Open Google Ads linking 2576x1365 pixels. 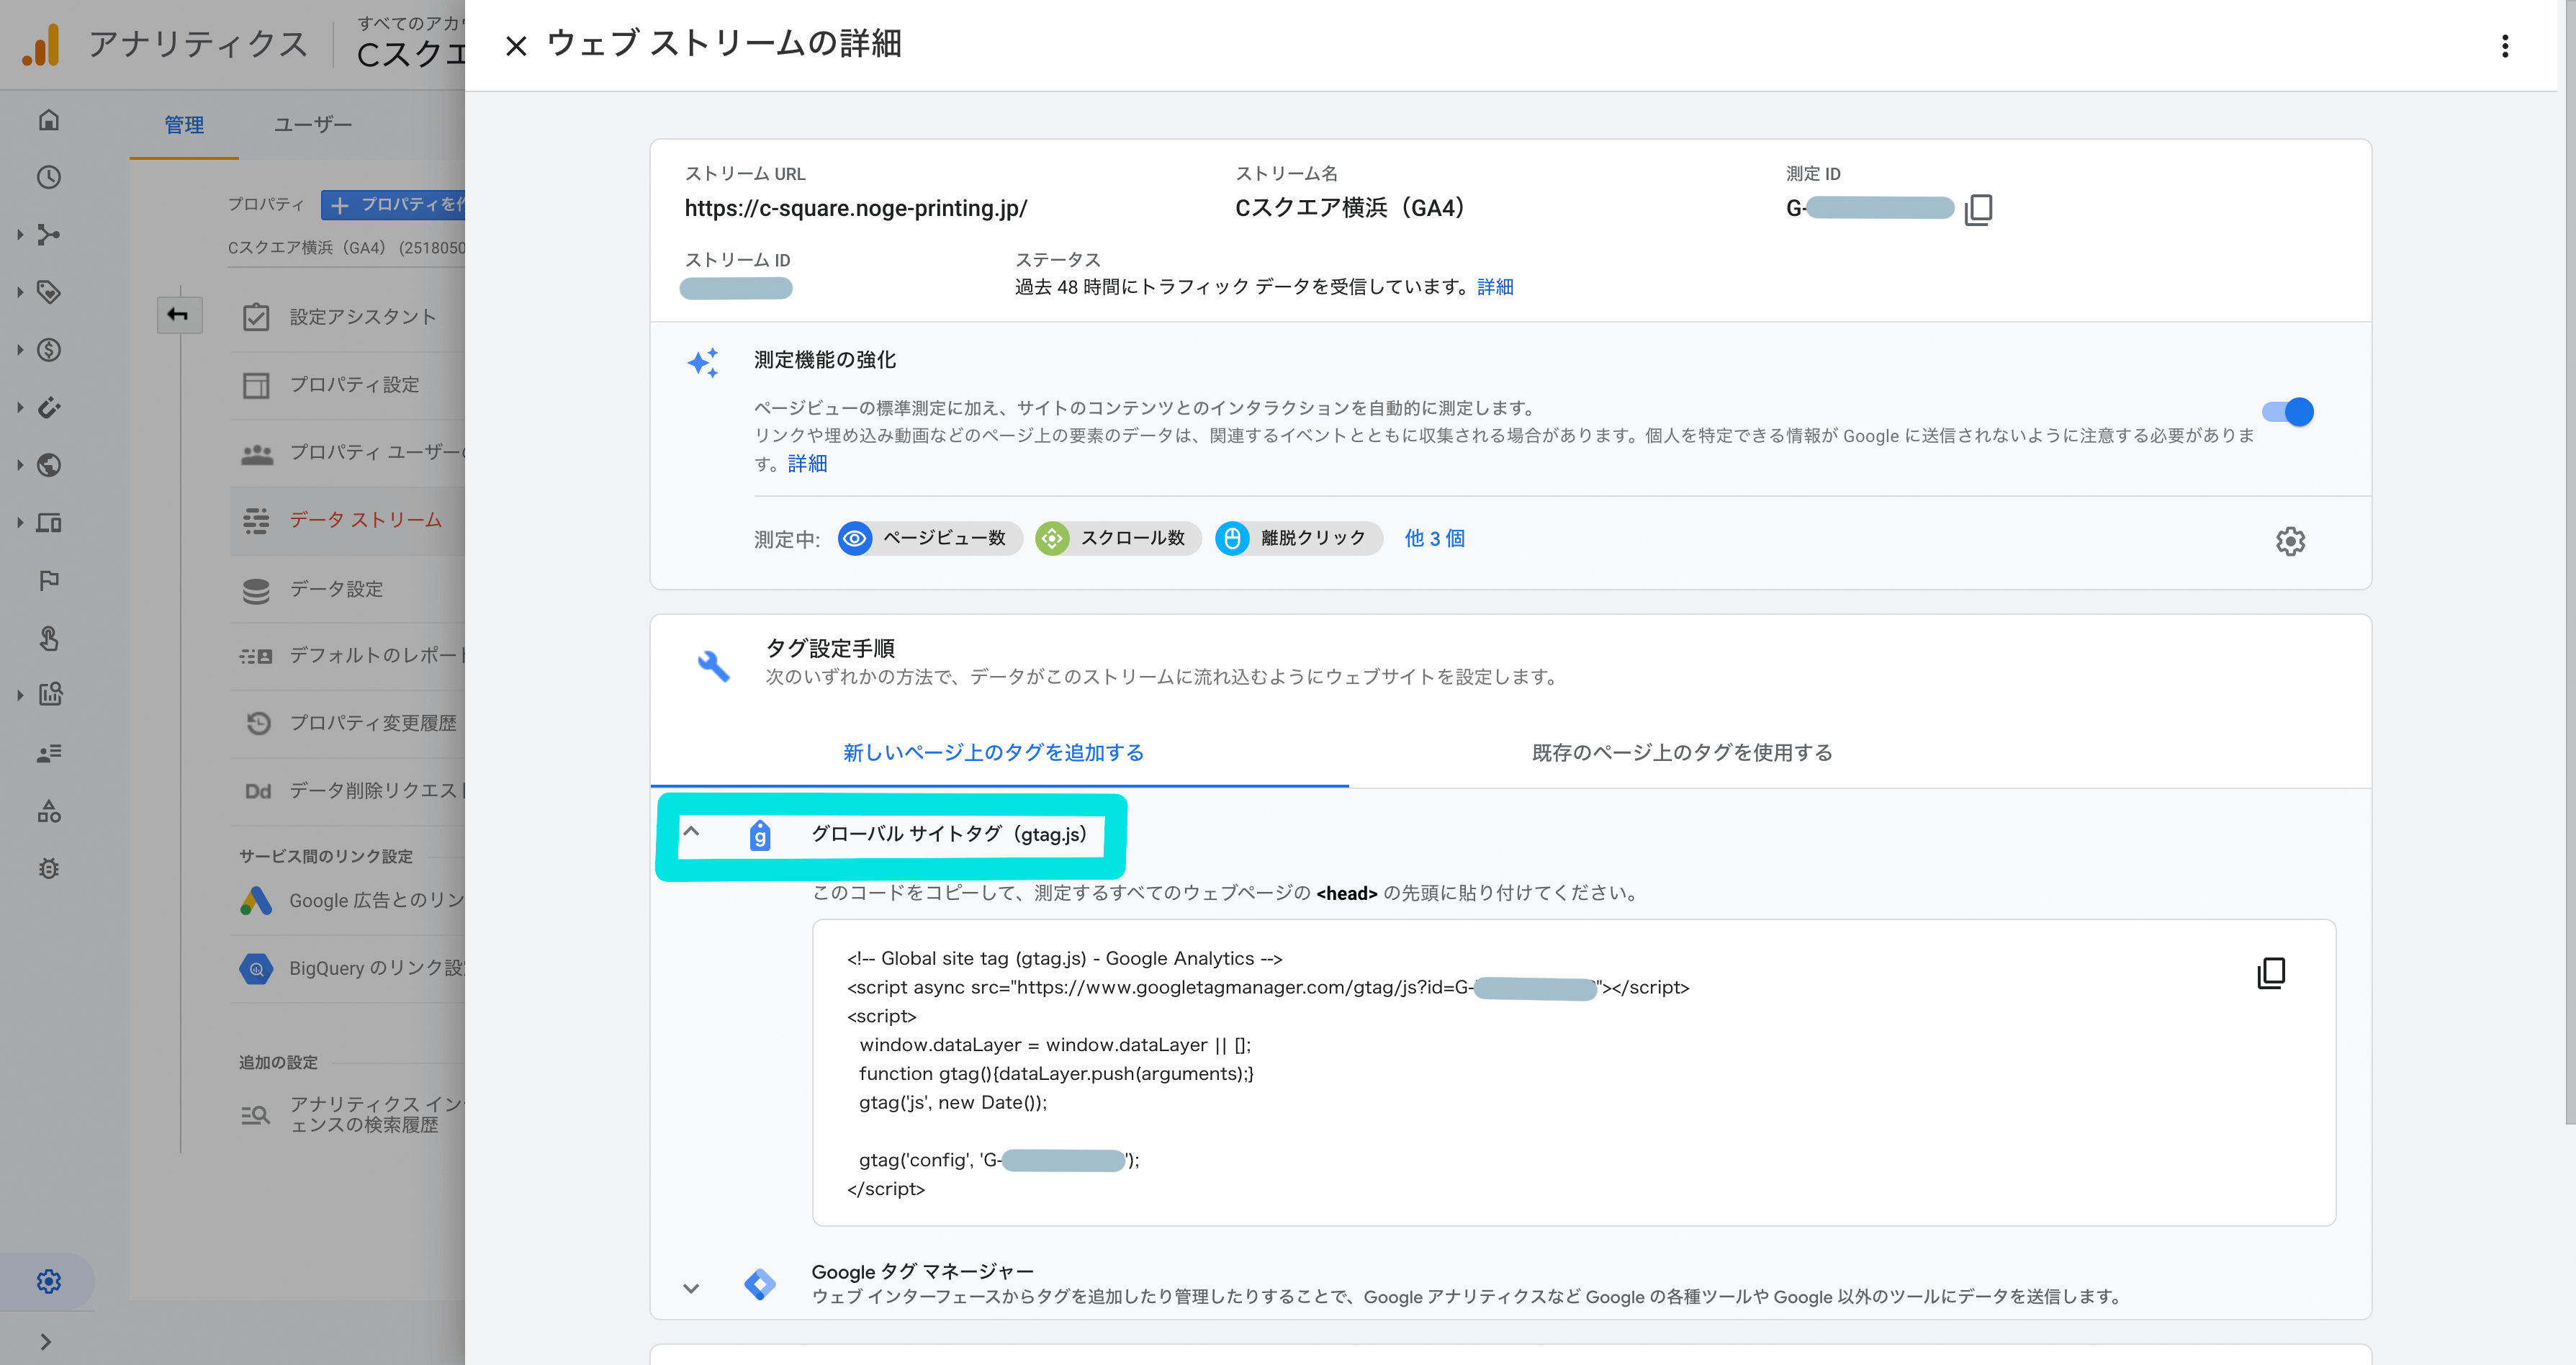[x=348, y=901]
